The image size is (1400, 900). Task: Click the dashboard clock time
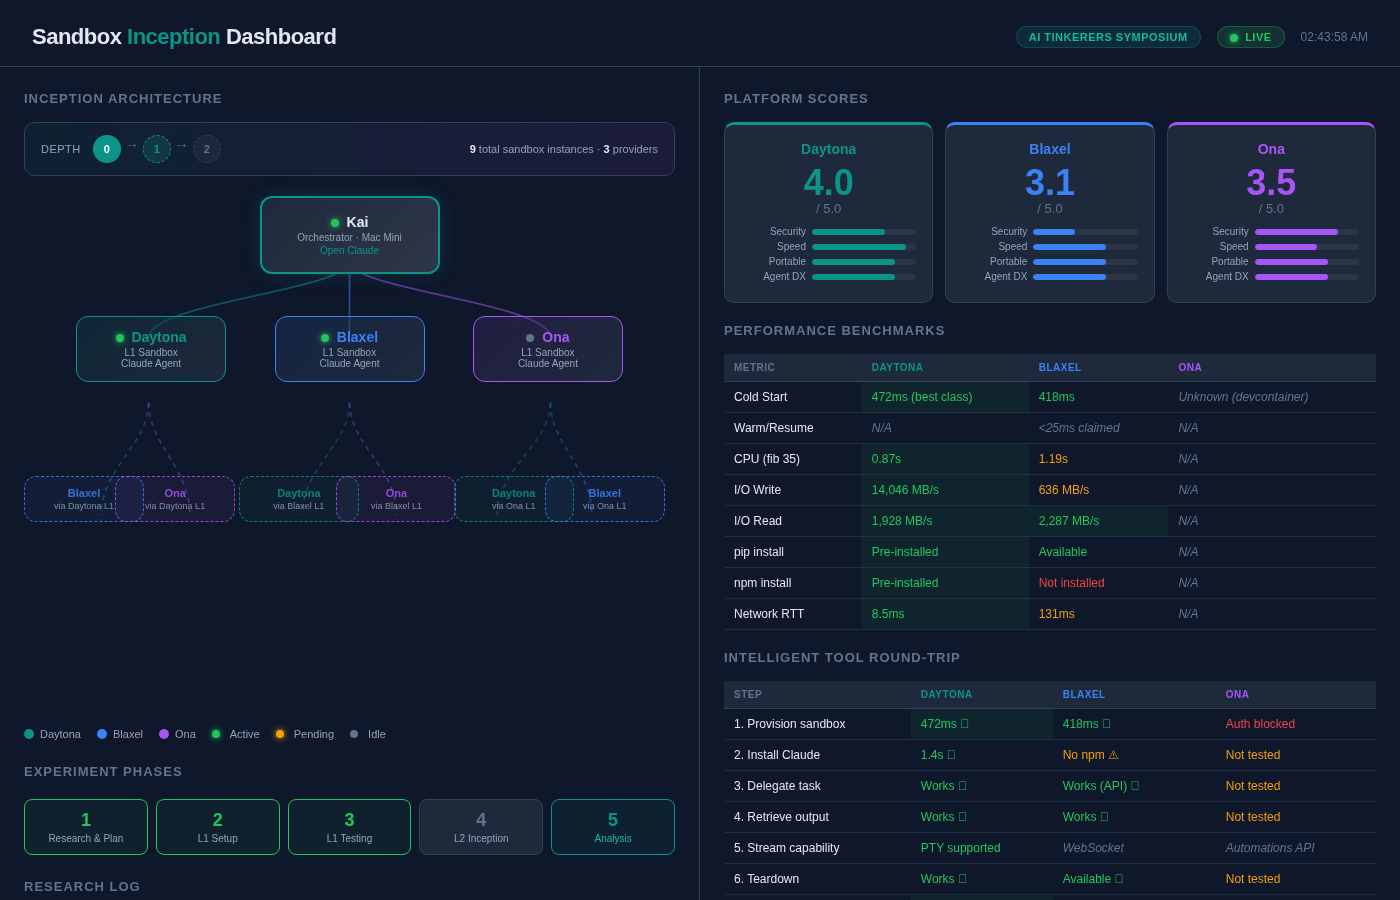tap(1334, 37)
